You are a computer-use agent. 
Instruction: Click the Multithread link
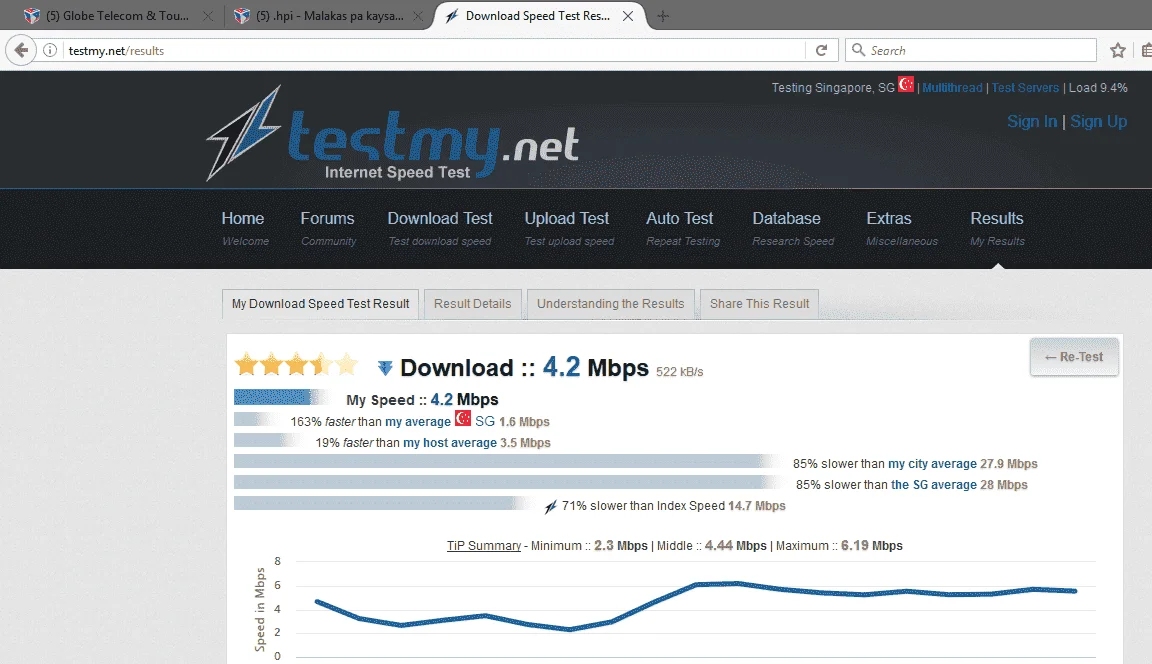pyautogui.click(x=952, y=87)
